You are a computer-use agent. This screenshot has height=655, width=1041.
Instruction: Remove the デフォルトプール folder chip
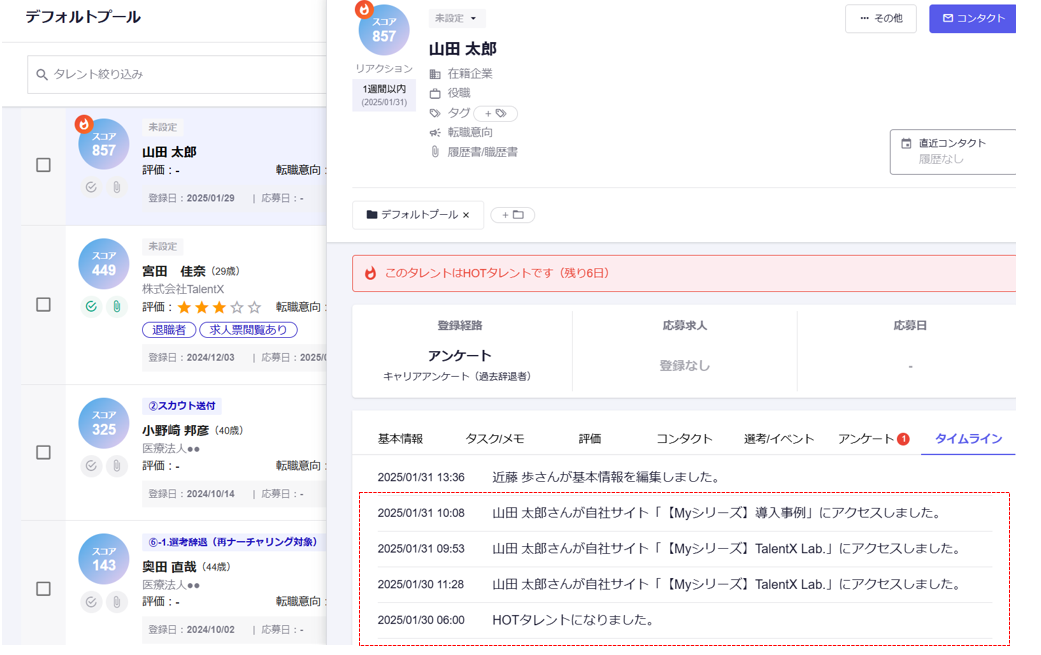tap(466, 215)
